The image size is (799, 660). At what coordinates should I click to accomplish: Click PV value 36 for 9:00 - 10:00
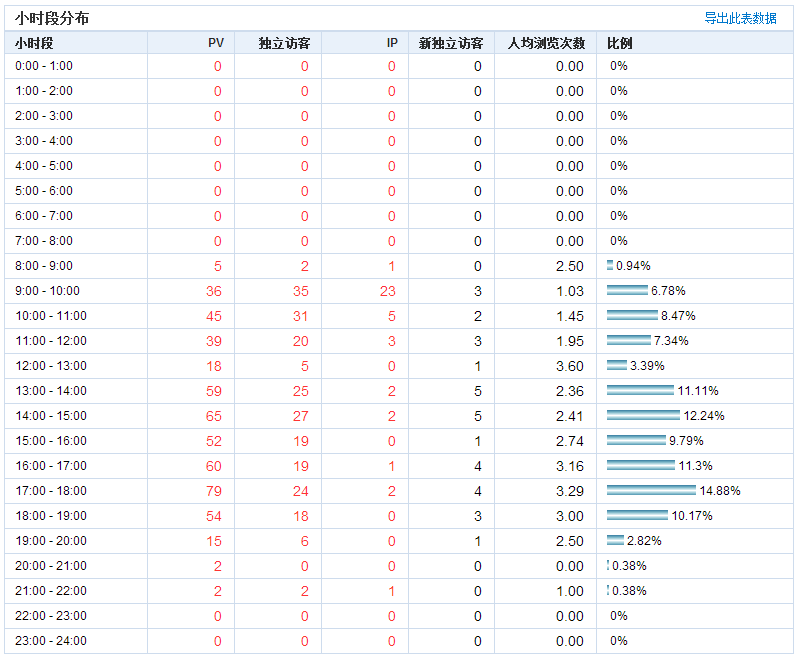[214, 291]
